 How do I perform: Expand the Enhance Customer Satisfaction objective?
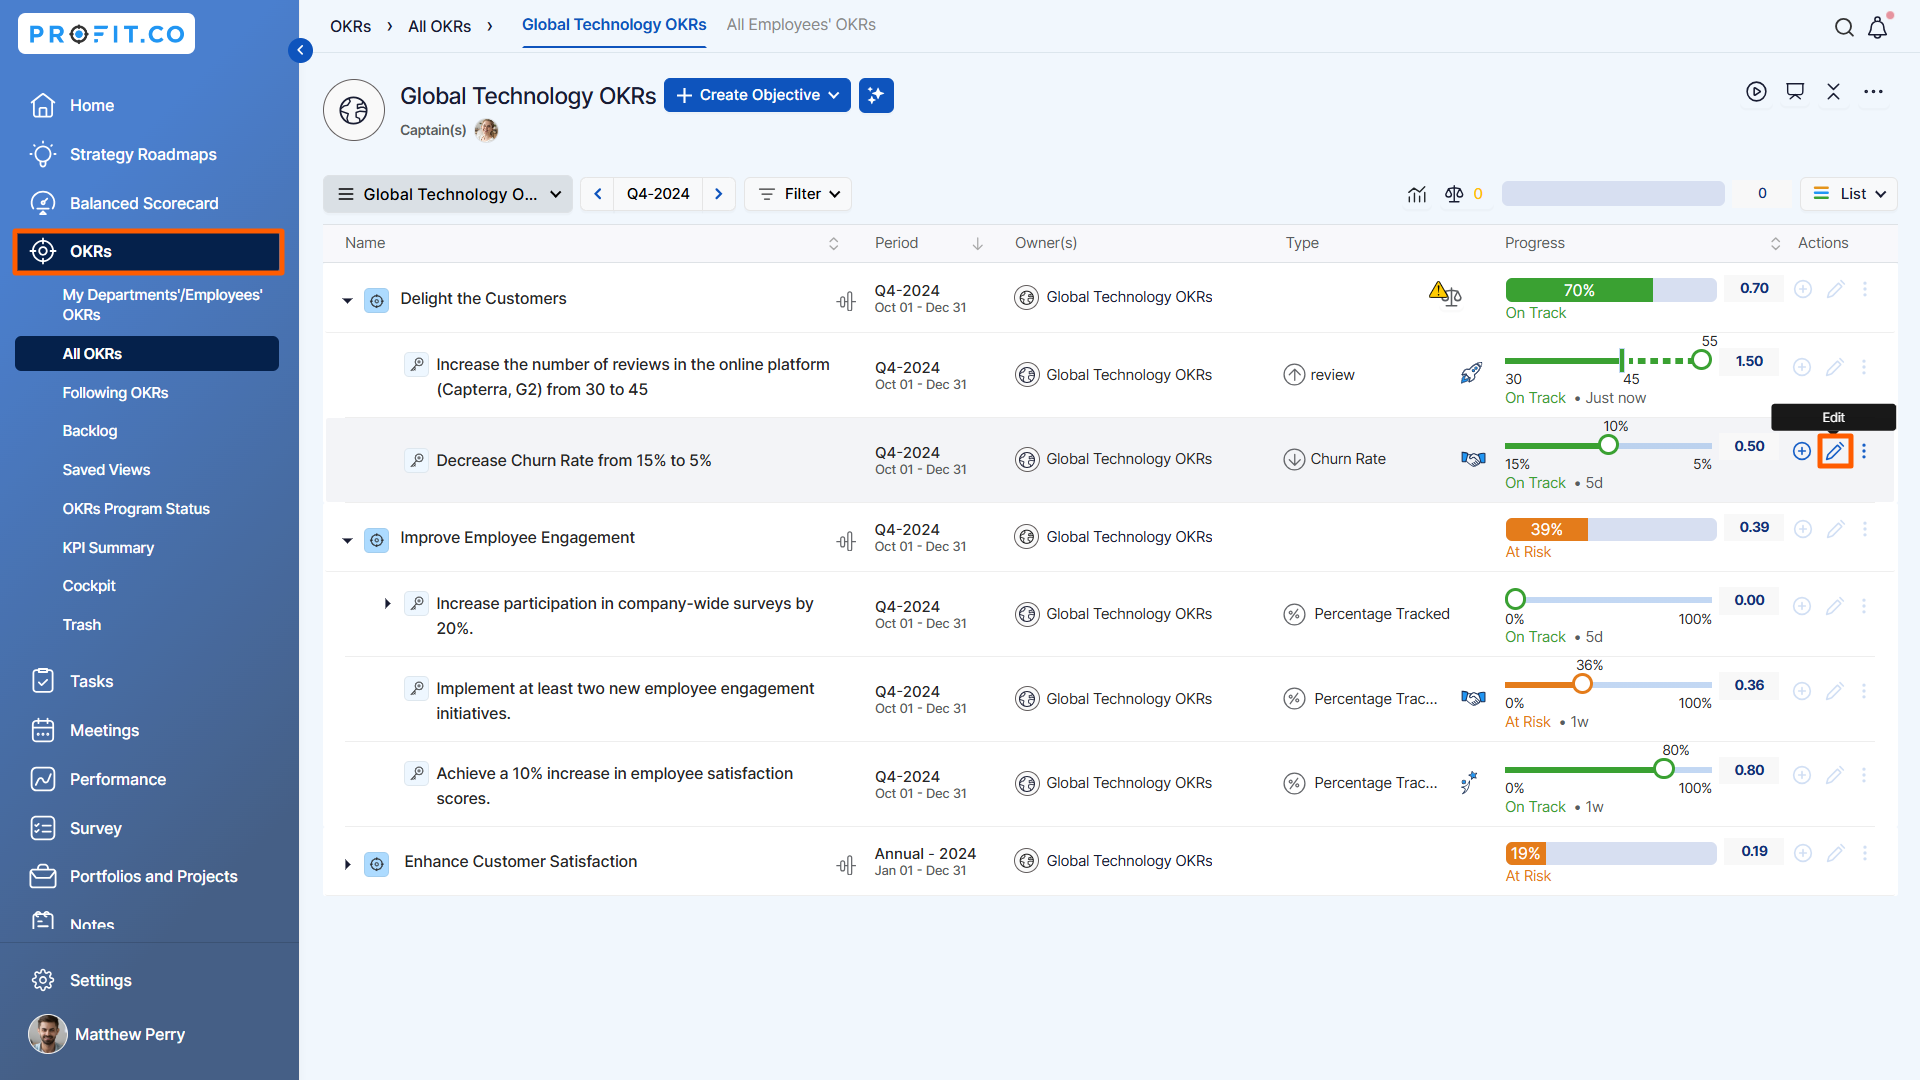click(x=347, y=864)
